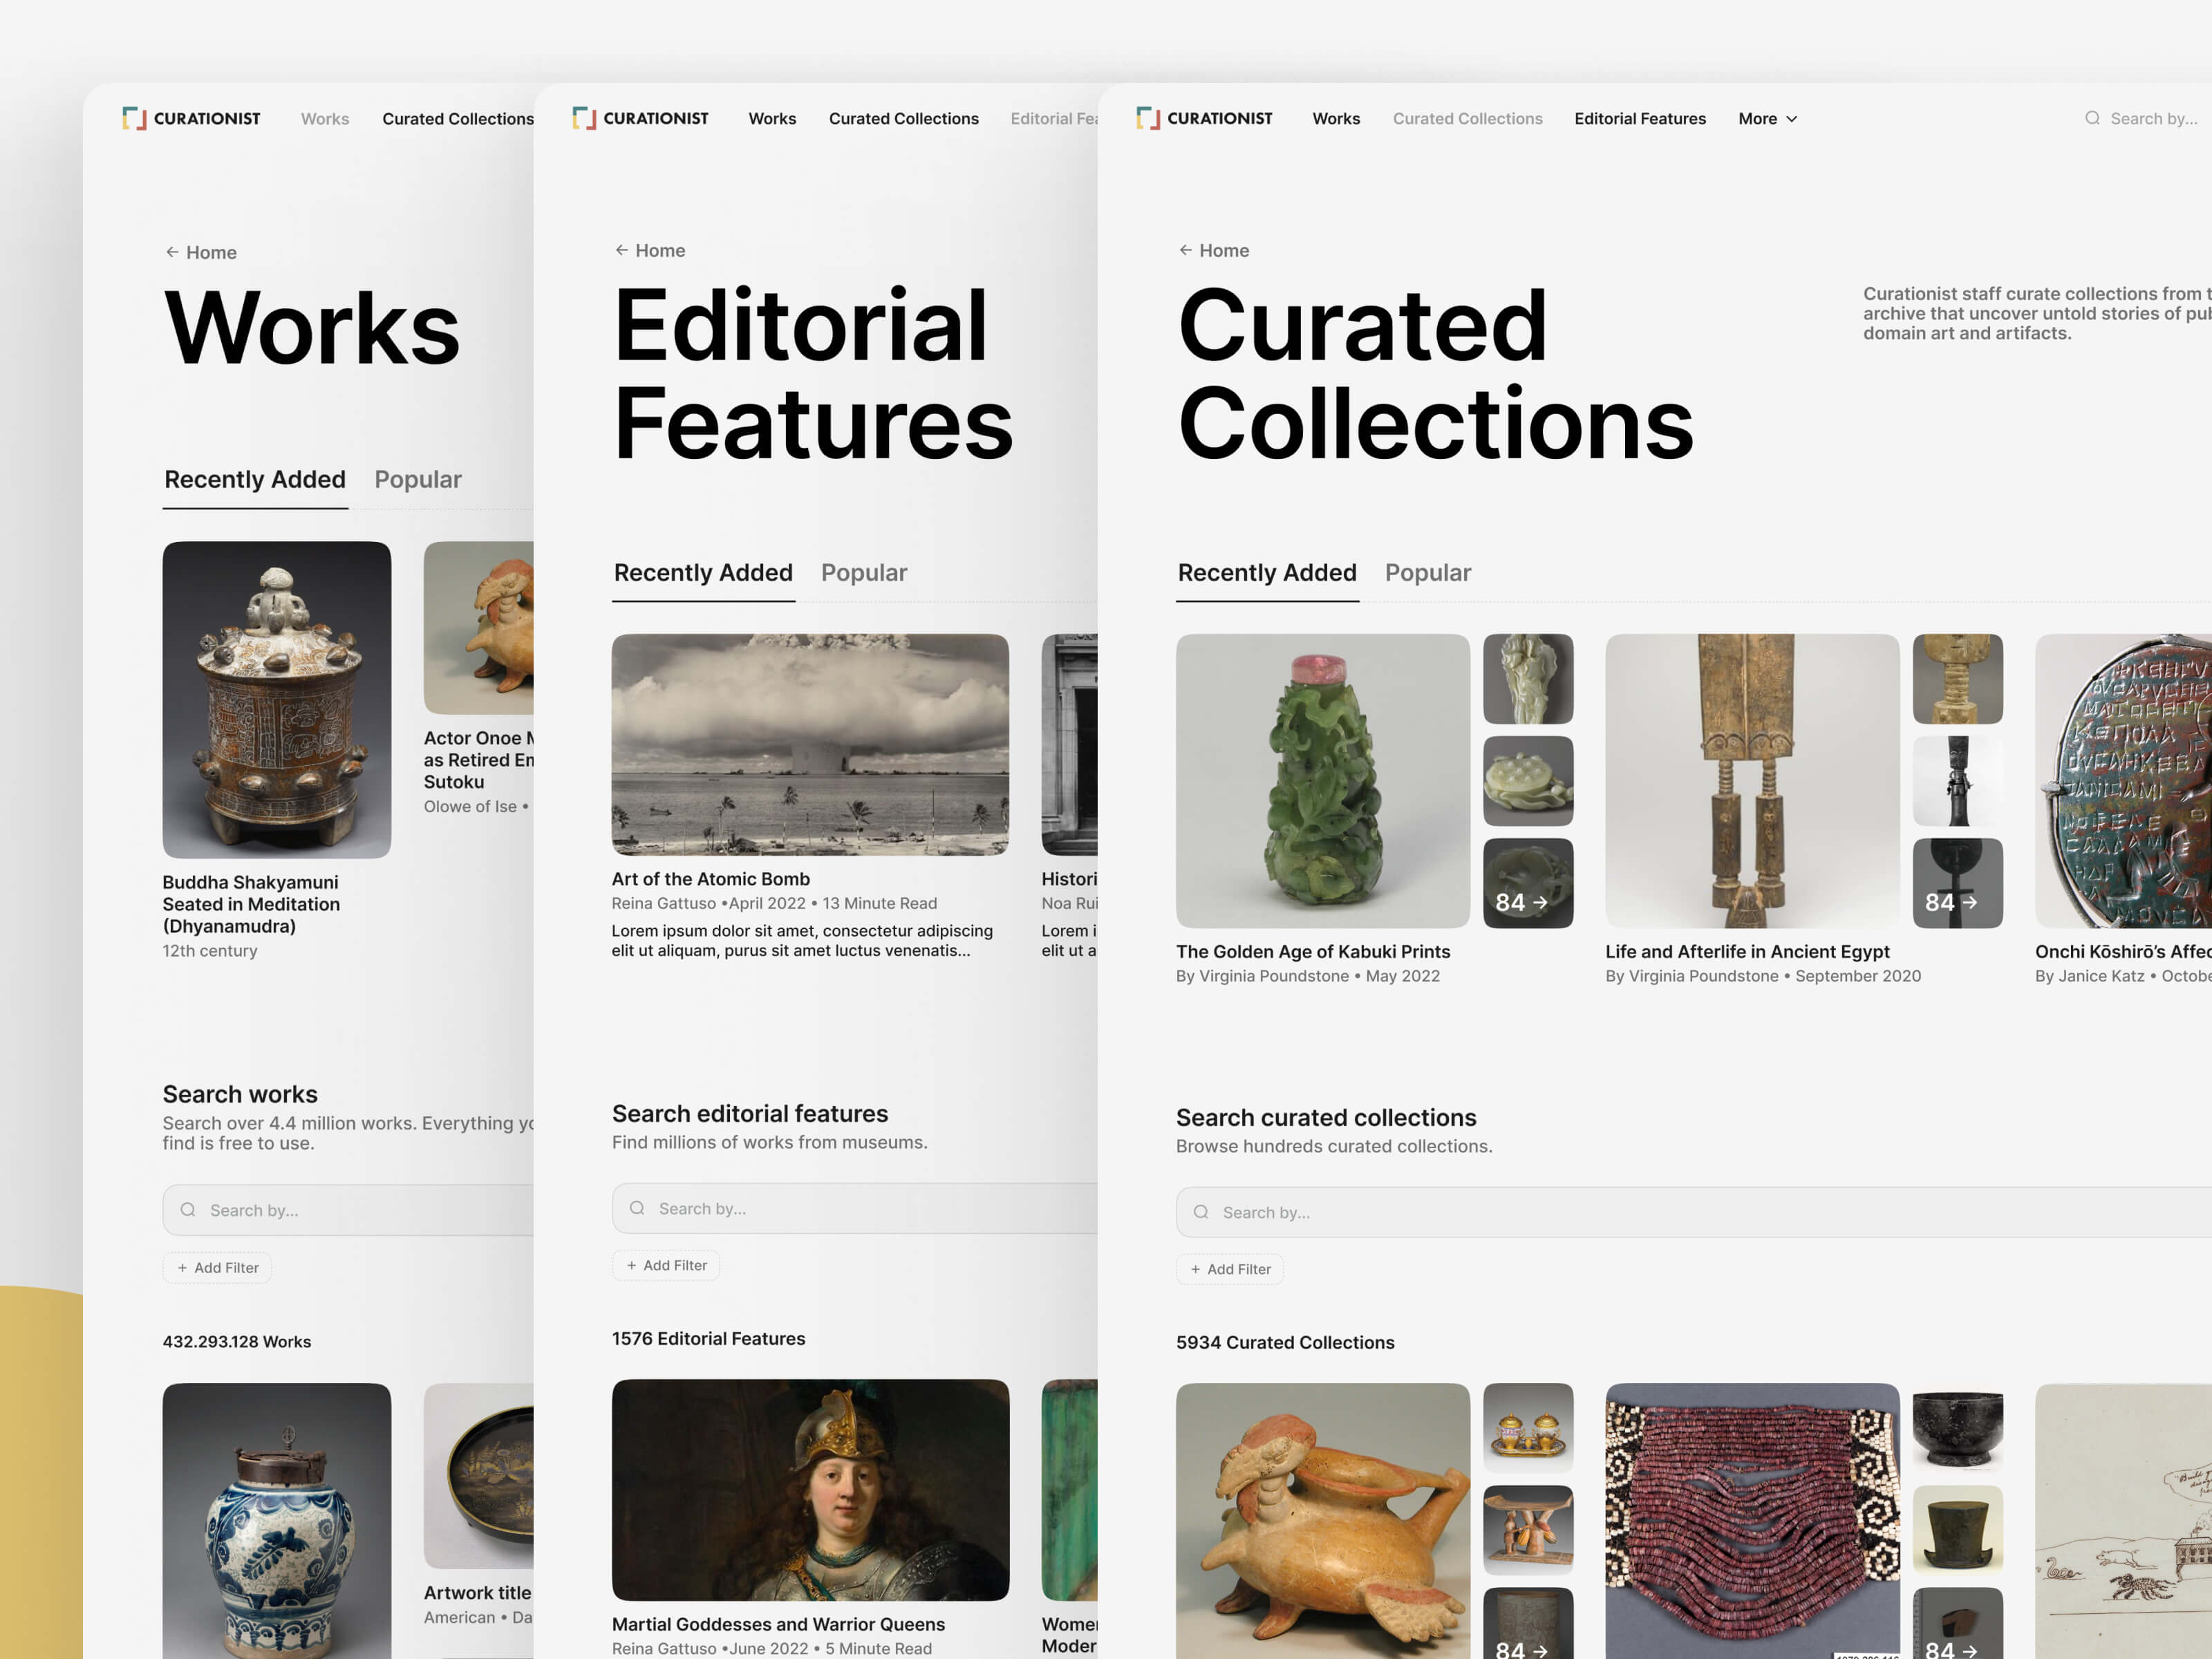Click magnifier icon in Search curated collections field
Viewport: 2212px width, 1659px height.
pos(1201,1212)
